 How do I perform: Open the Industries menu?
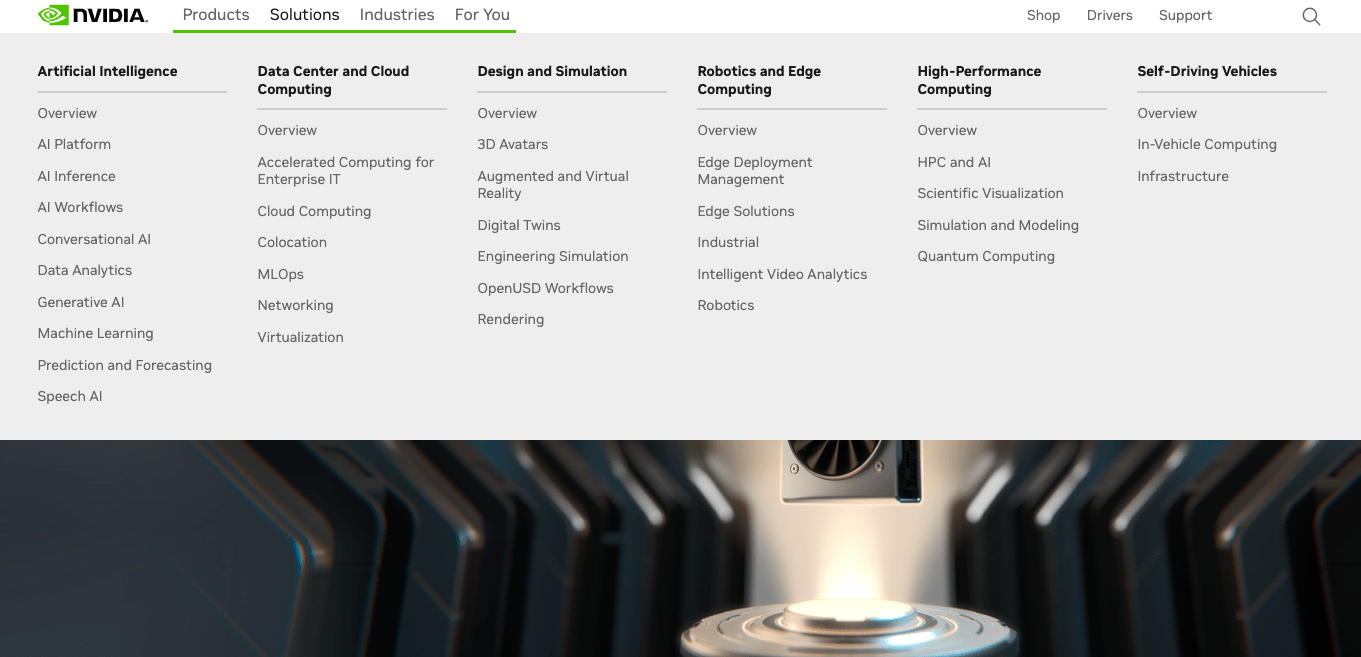pyautogui.click(x=396, y=14)
